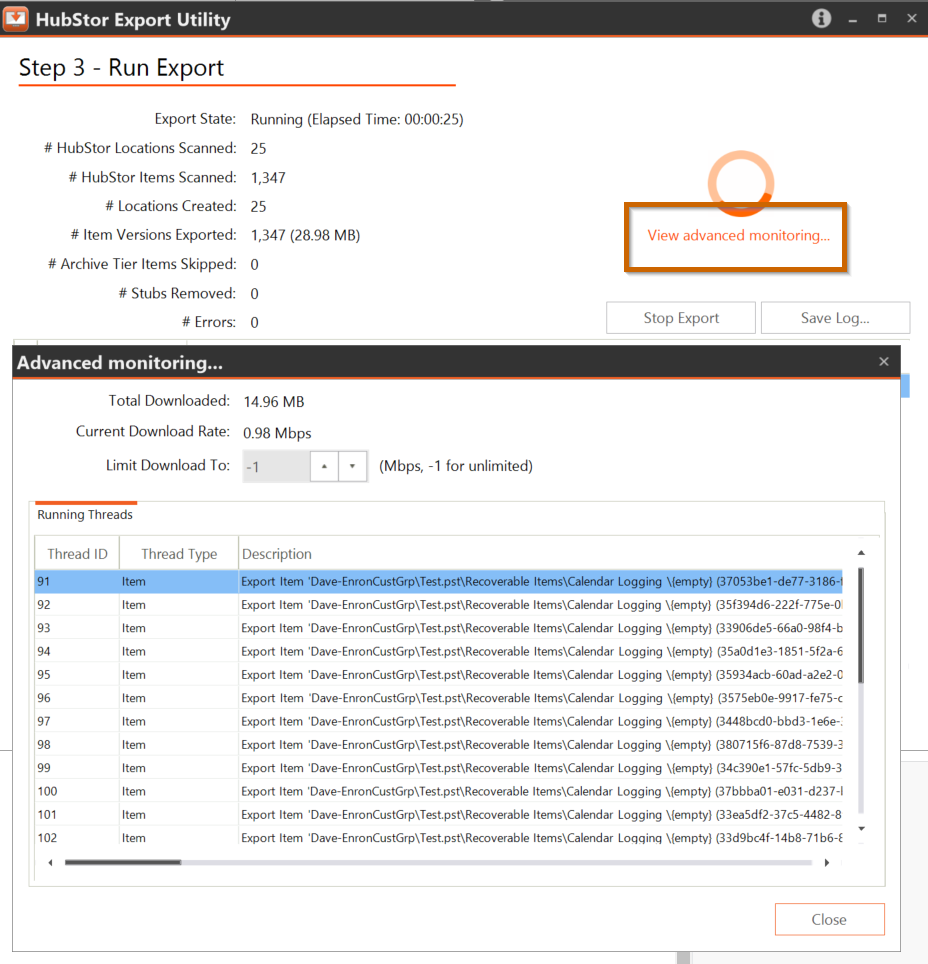
Task: Click HubStor Items Scanned value 1,347
Action: coord(268,178)
